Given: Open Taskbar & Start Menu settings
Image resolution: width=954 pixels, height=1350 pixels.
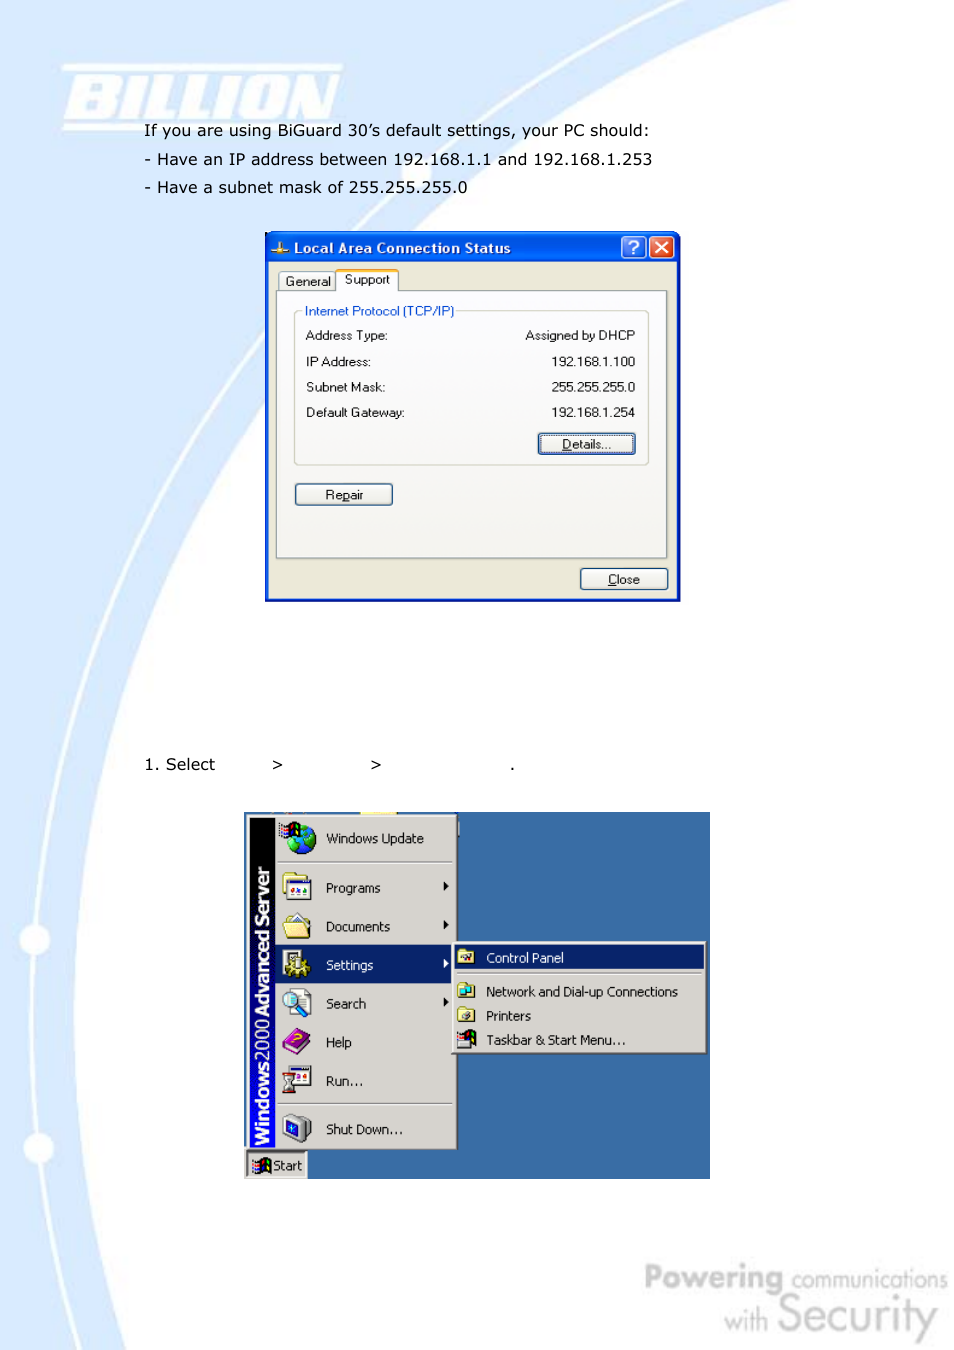Looking at the screenshot, I should 555,1039.
